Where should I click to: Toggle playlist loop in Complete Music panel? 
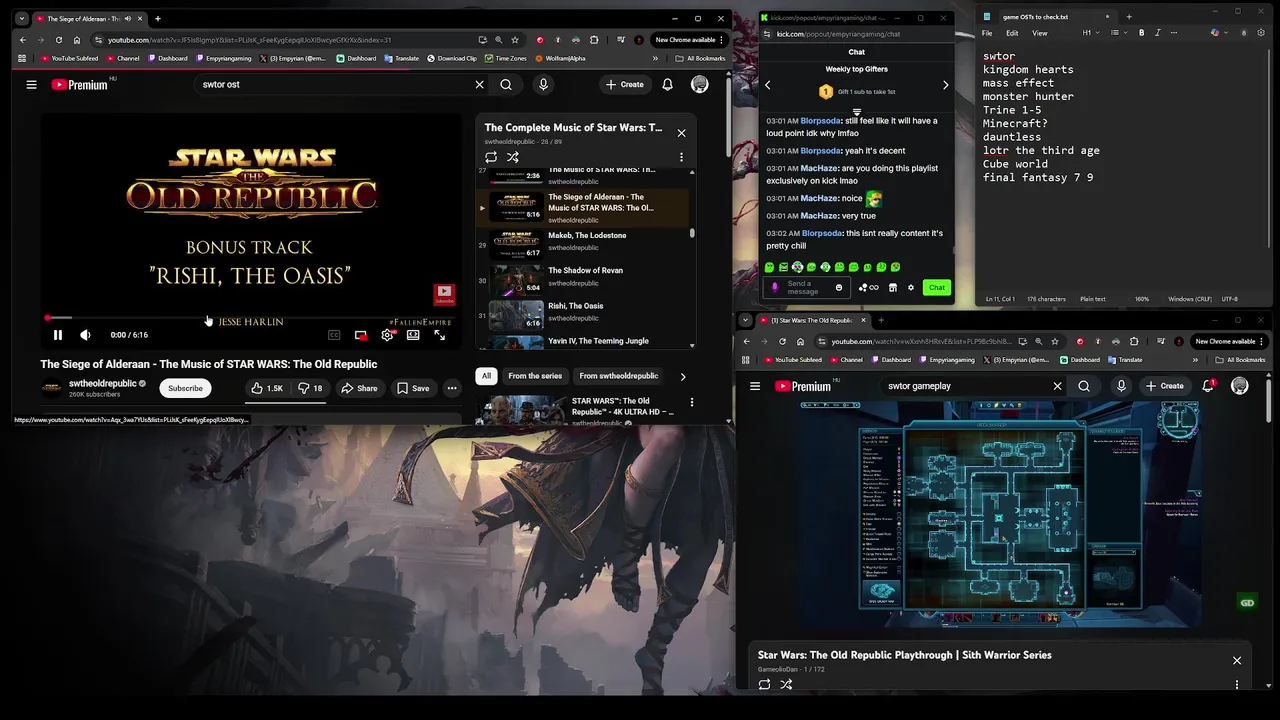pyautogui.click(x=491, y=157)
